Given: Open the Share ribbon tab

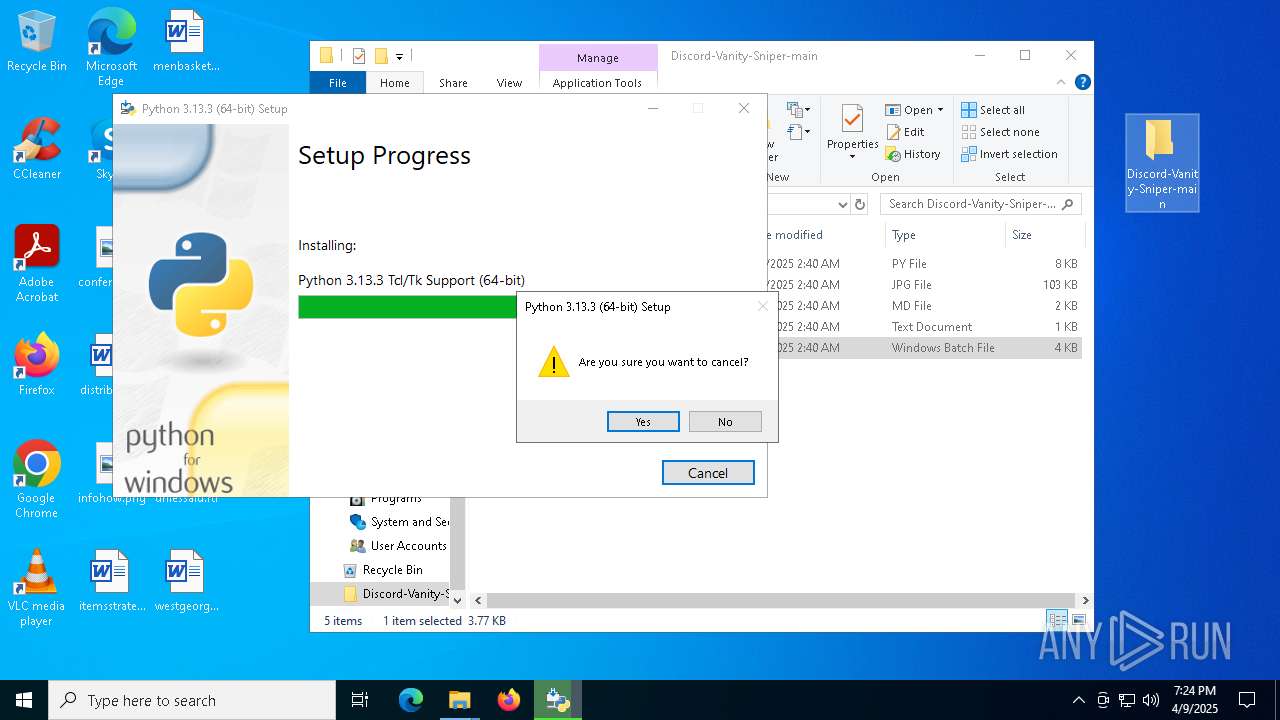Looking at the screenshot, I should click(453, 83).
